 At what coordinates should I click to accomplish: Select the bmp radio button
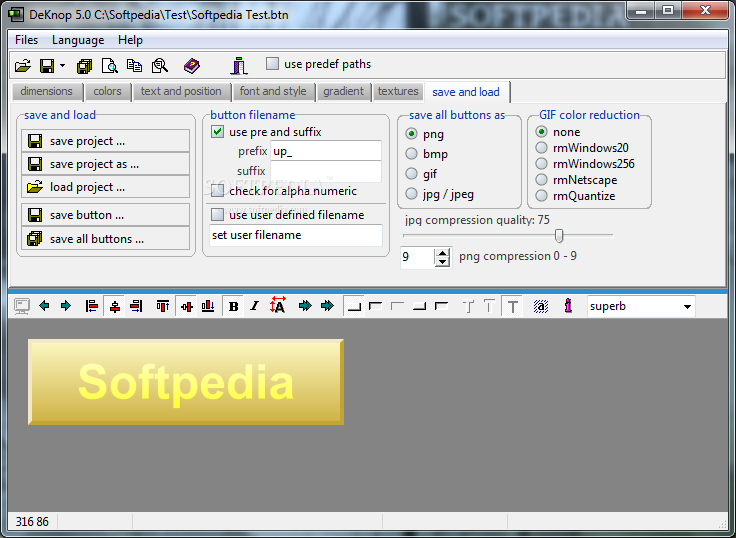pyautogui.click(x=412, y=154)
